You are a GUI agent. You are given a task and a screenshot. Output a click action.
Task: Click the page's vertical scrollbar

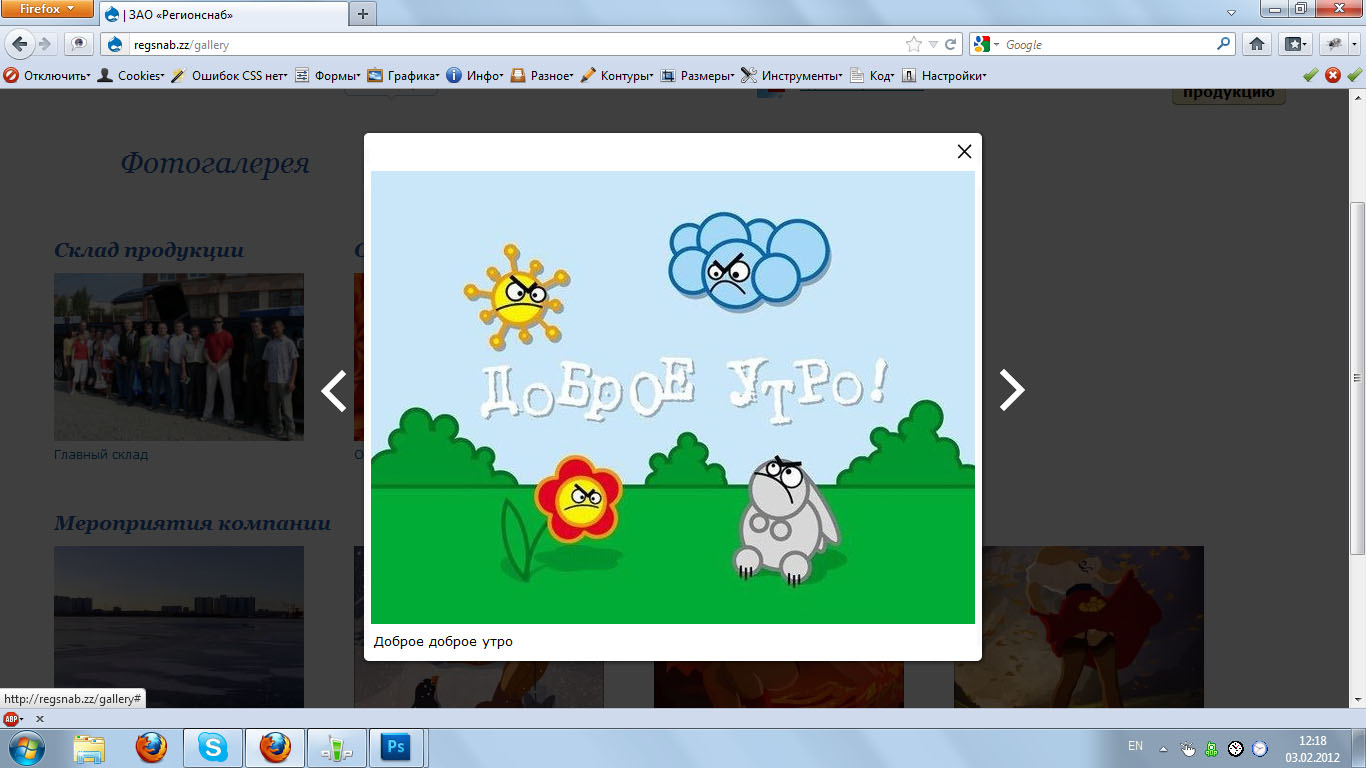(x=1357, y=378)
